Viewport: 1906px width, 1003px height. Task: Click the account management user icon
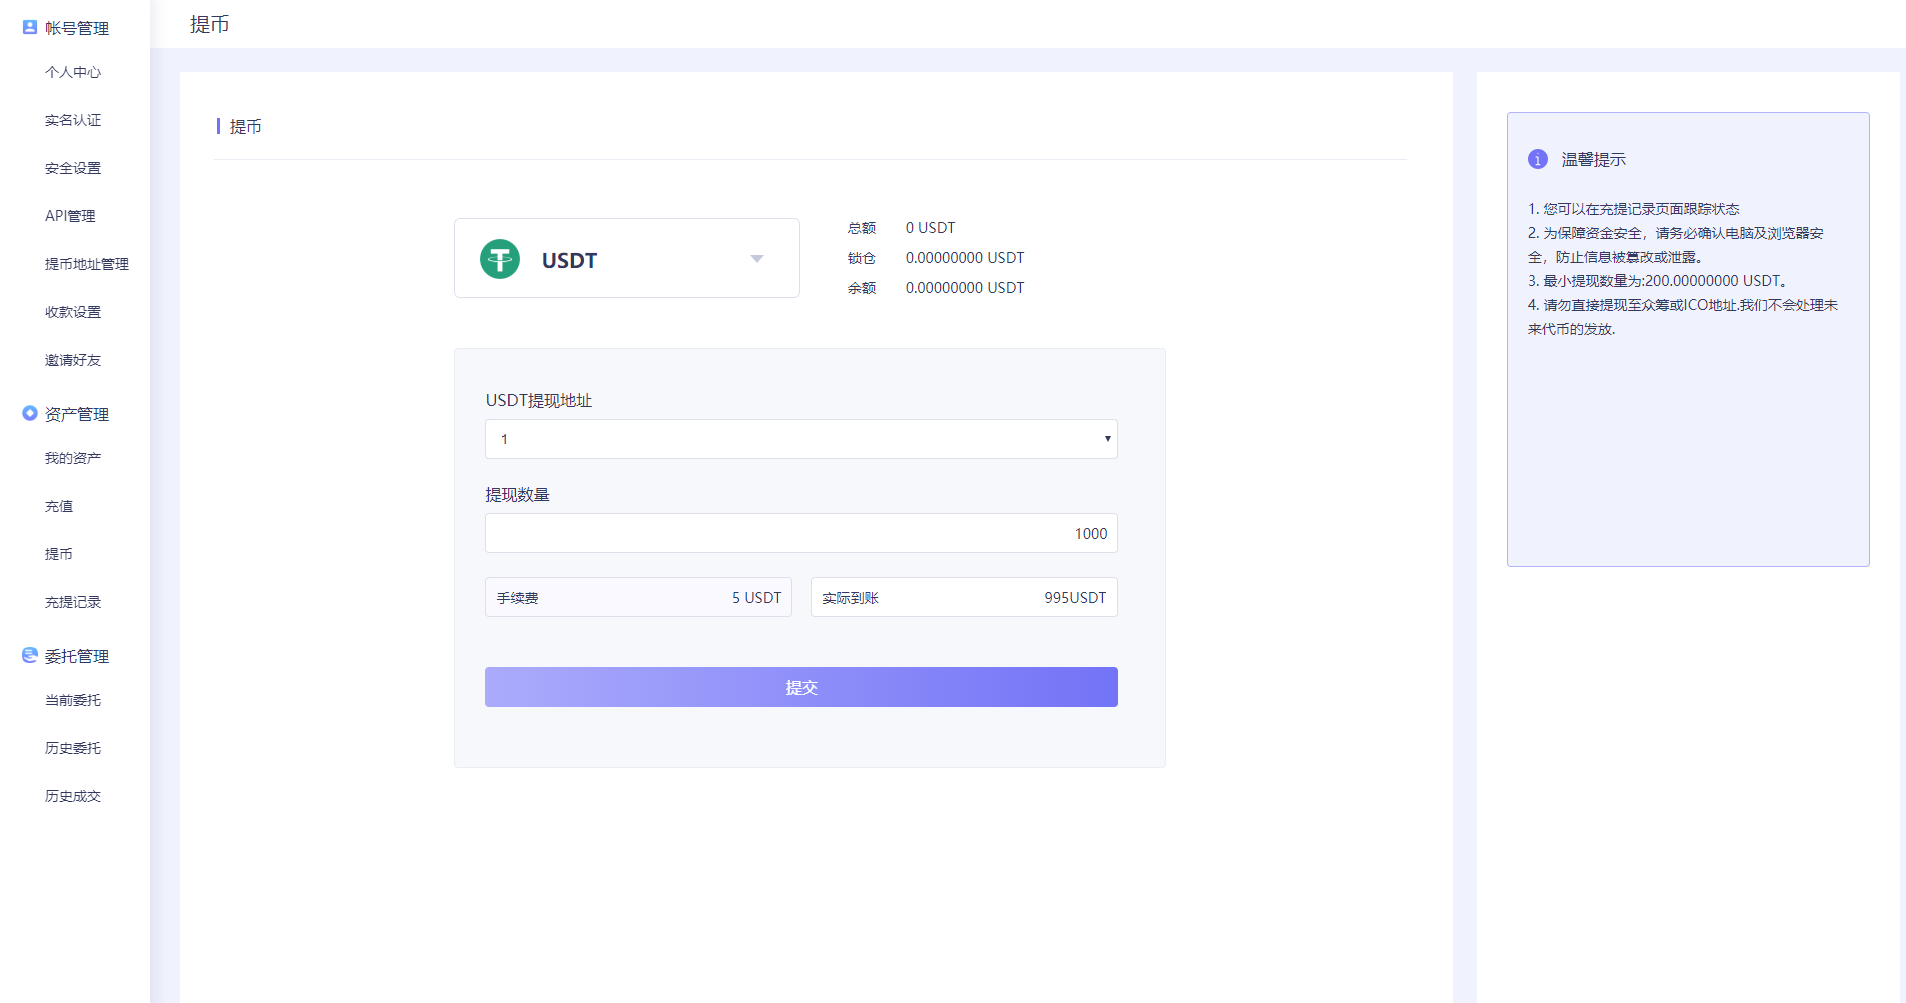point(30,27)
